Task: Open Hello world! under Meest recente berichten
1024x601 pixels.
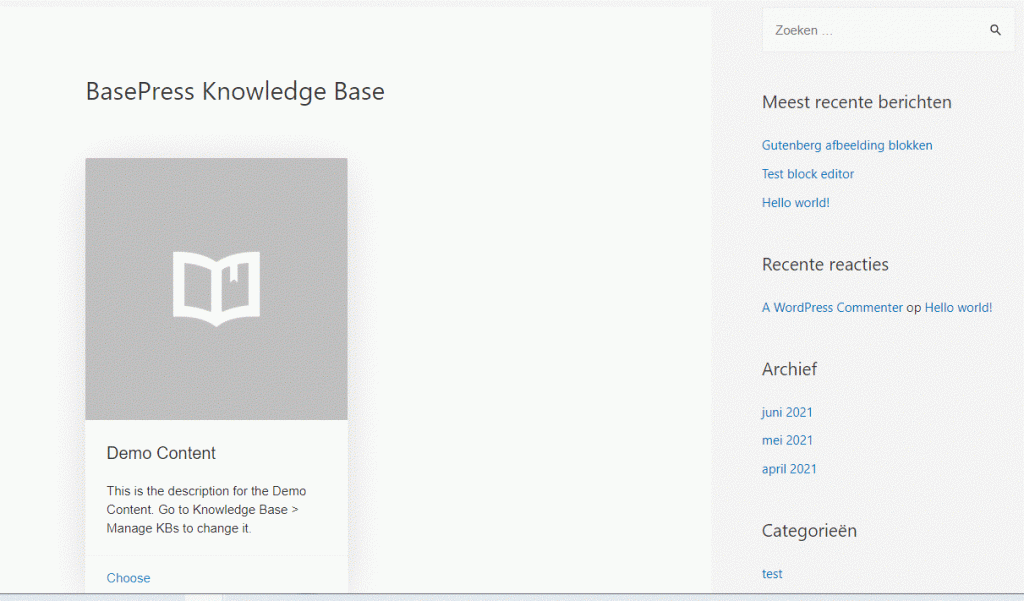Action: pyautogui.click(x=795, y=203)
